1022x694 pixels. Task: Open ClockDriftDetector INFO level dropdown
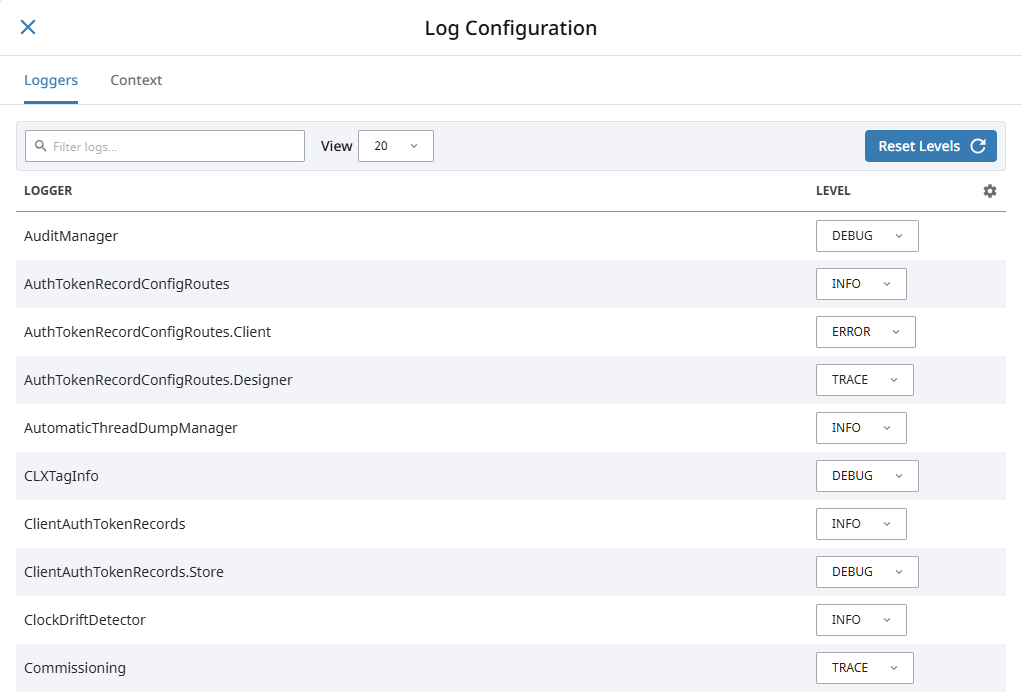click(860, 620)
